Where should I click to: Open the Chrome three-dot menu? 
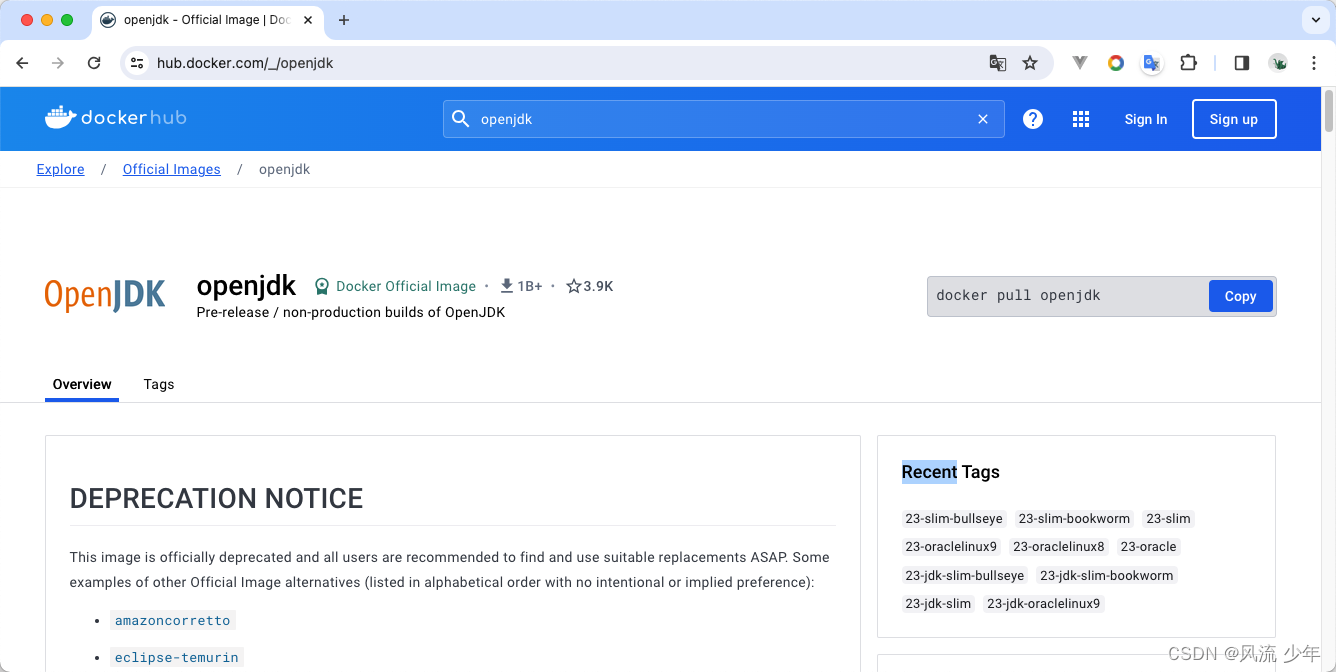click(x=1314, y=63)
